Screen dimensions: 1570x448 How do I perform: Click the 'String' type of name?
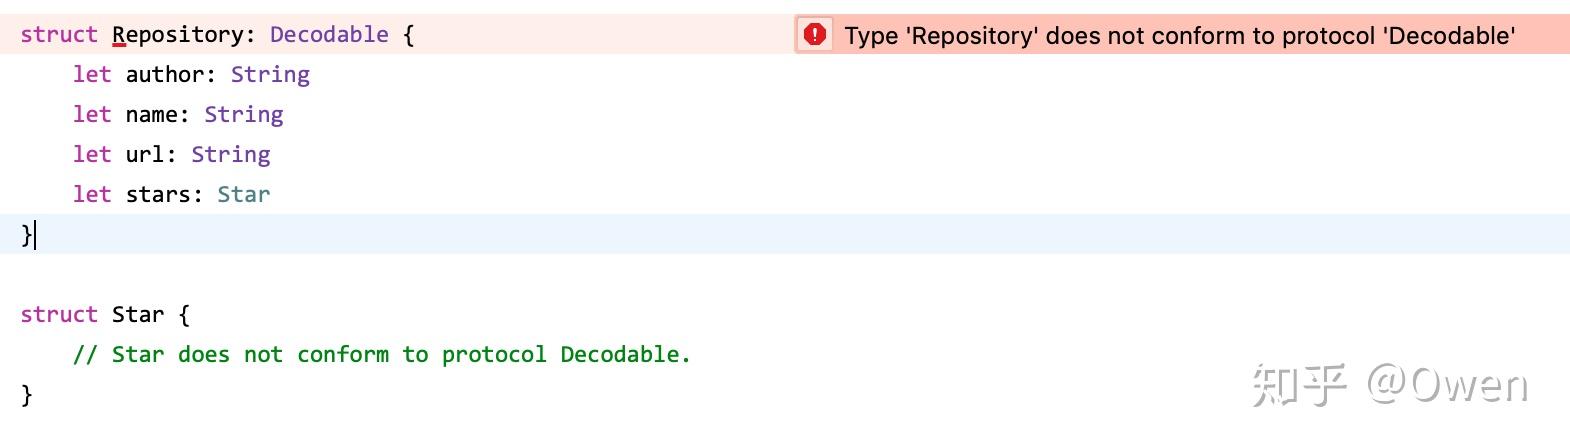click(244, 115)
